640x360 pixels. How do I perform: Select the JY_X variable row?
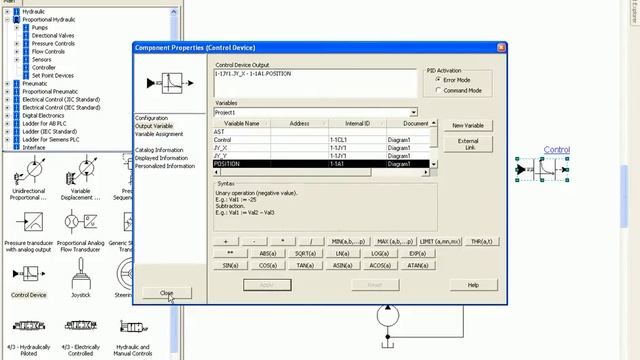pyautogui.click(x=321, y=148)
